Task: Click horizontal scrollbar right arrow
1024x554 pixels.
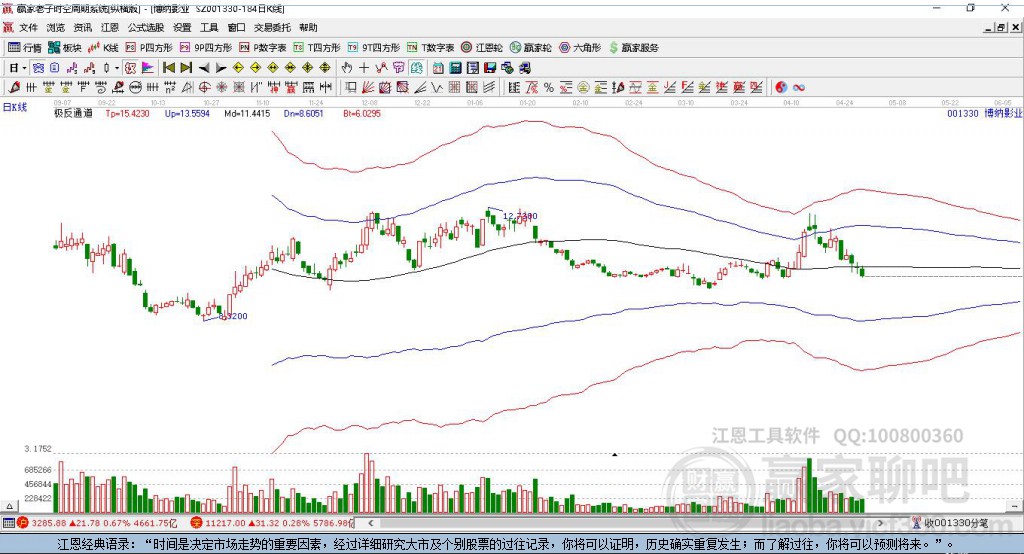Action: click(x=880, y=523)
